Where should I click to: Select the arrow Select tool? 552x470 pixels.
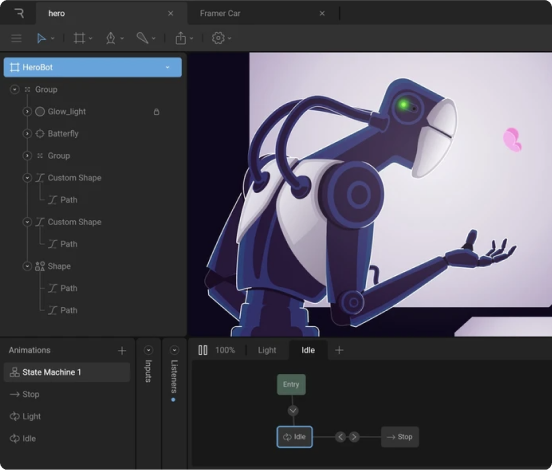pyautogui.click(x=42, y=38)
